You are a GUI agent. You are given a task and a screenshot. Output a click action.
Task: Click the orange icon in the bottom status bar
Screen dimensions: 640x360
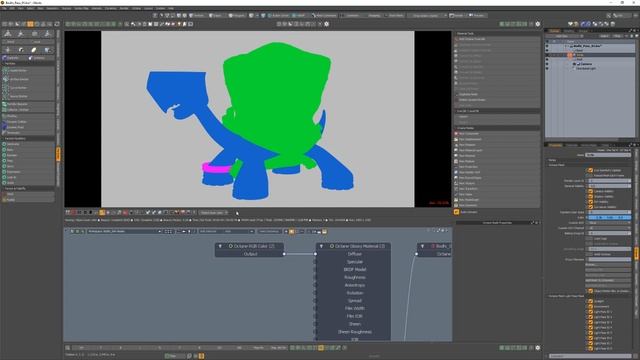coord(201,356)
